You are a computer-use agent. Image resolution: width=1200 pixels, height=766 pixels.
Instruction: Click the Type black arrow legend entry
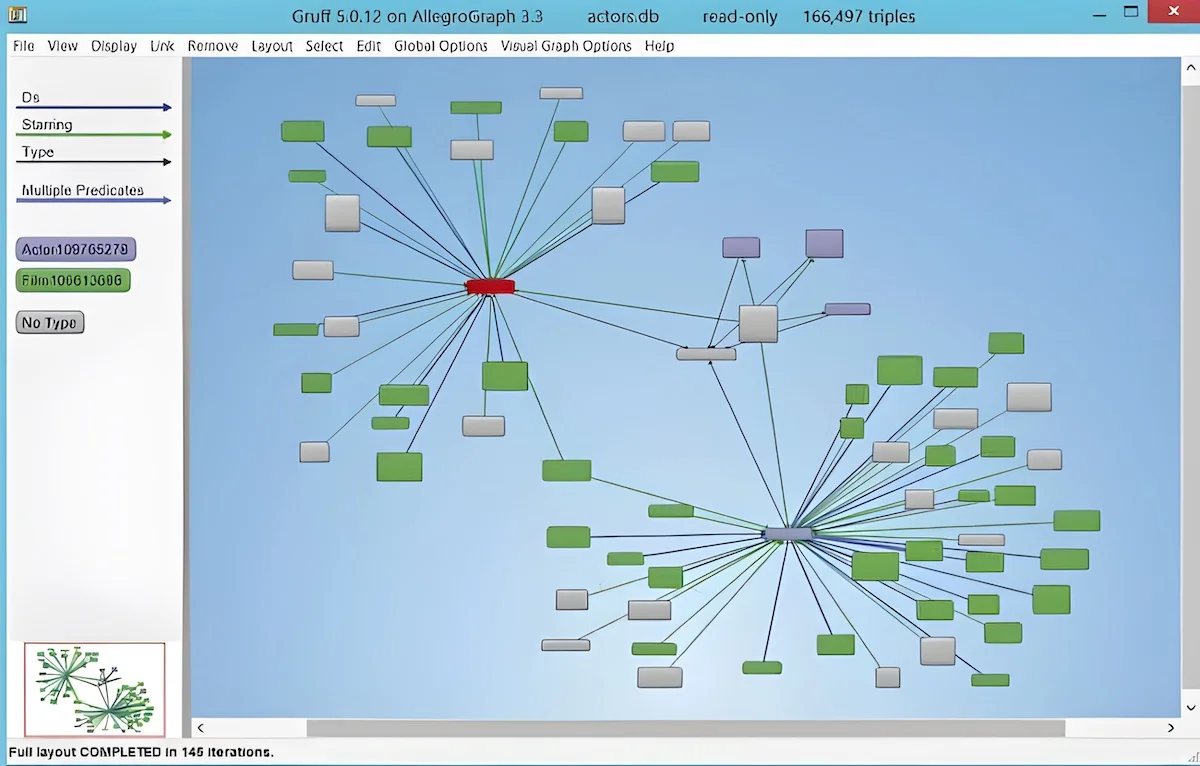tap(95, 156)
